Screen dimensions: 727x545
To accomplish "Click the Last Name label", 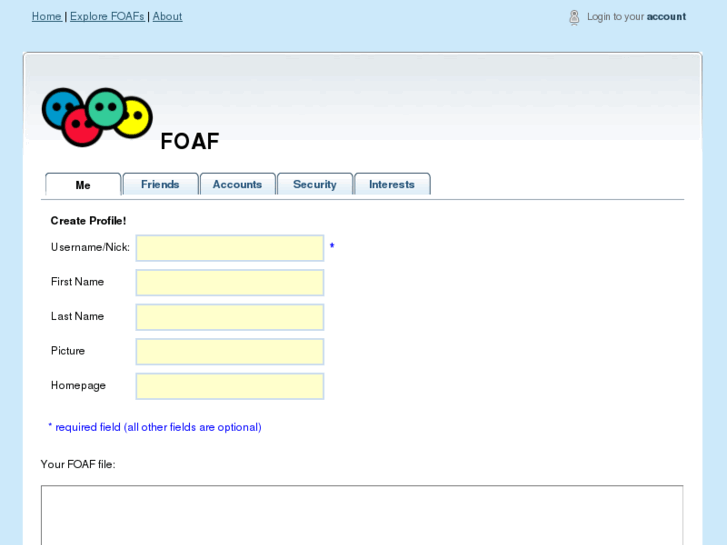I will (77, 316).
